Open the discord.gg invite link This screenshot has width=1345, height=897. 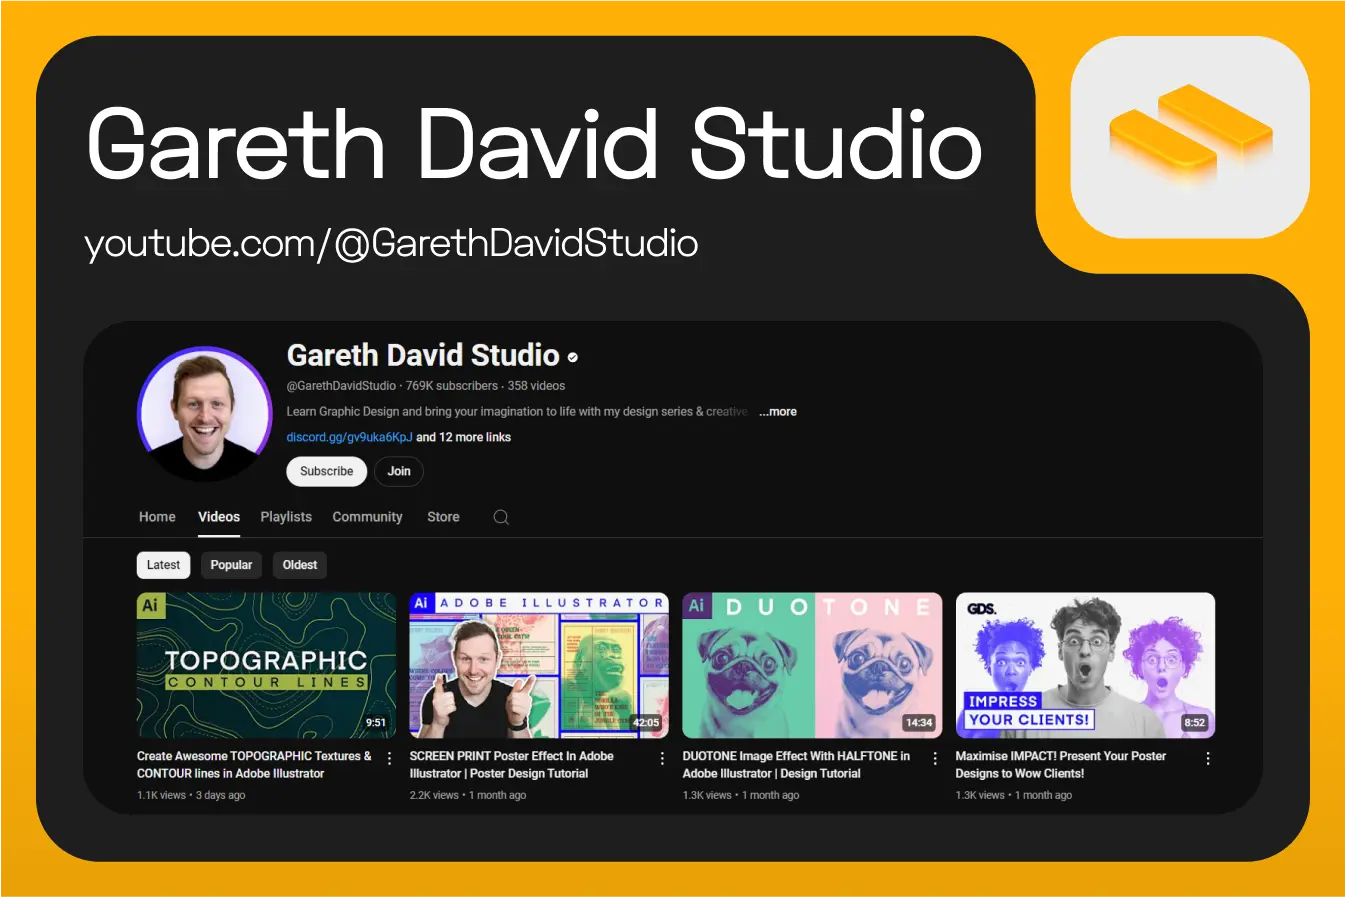347,437
